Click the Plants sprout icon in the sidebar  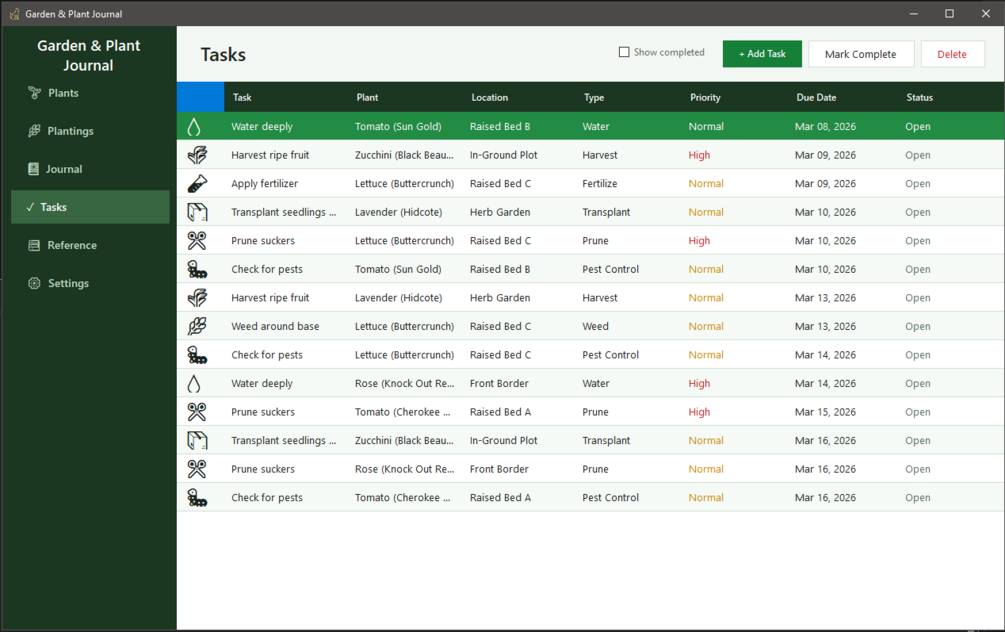pyautogui.click(x=34, y=93)
